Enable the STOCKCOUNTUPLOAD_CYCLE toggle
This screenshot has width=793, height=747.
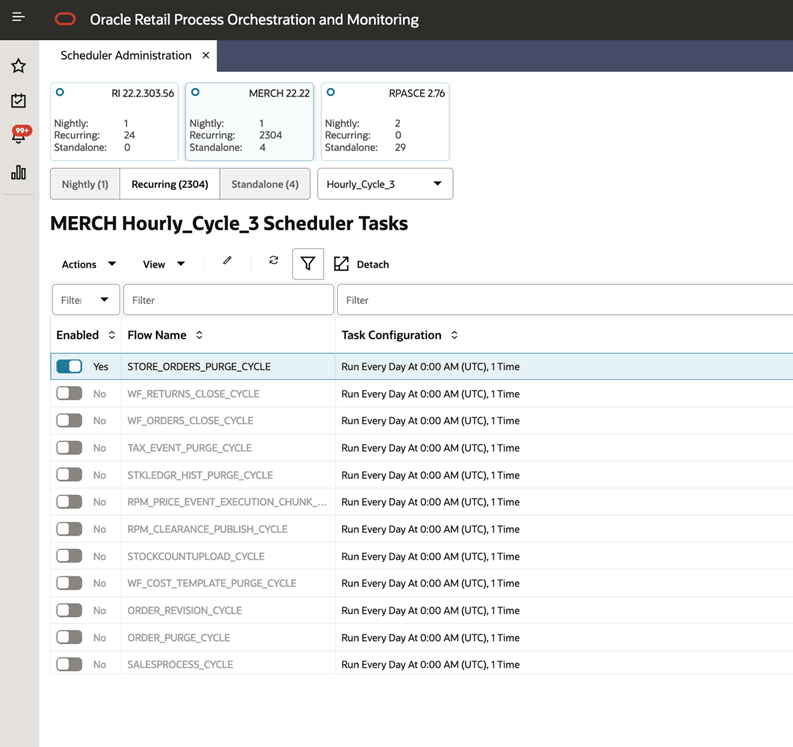[x=69, y=556]
